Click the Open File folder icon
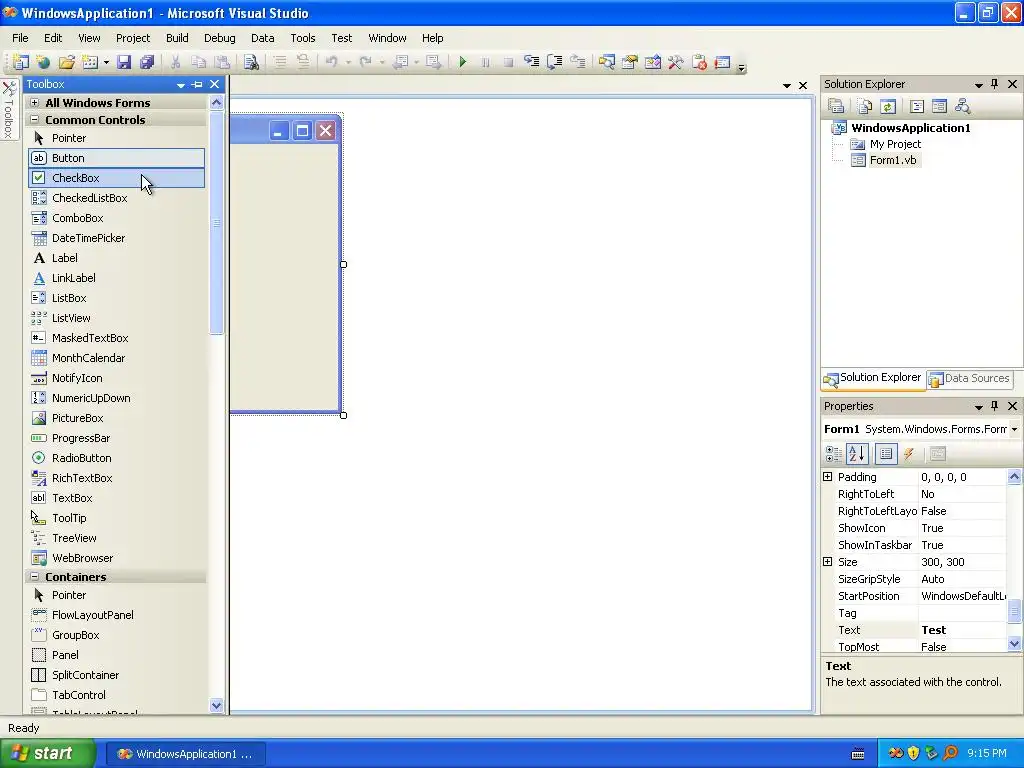Screen dimensions: 1024x768 pos(67,62)
